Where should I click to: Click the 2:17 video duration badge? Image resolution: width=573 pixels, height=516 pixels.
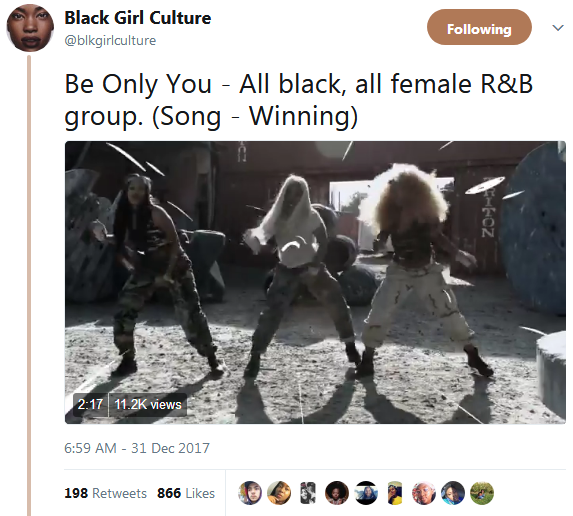[x=91, y=405]
